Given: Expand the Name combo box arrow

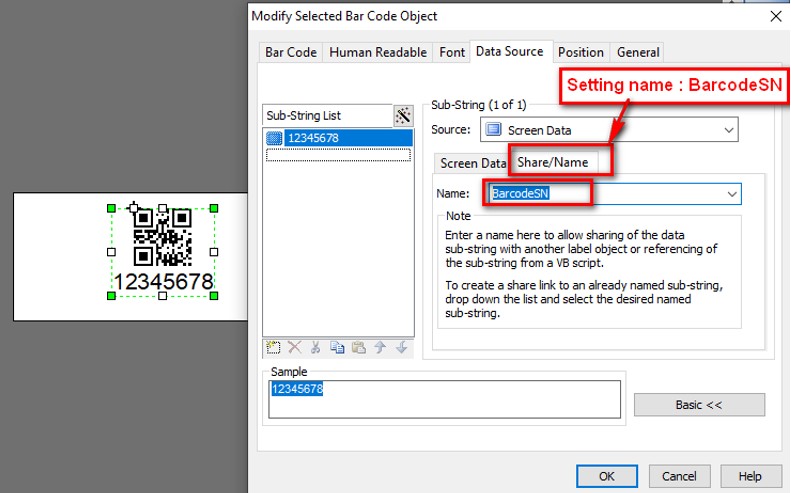Looking at the screenshot, I should click(x=731, y=194).
